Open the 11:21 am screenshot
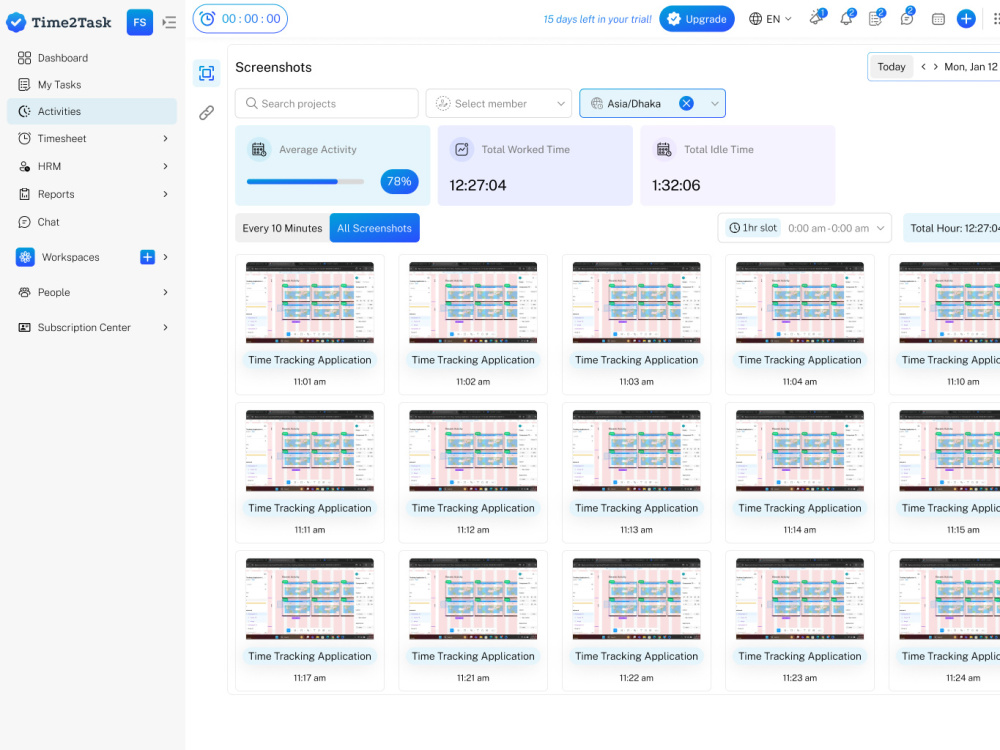Viewport: 1000px width, 750px height. click(473, 598)
